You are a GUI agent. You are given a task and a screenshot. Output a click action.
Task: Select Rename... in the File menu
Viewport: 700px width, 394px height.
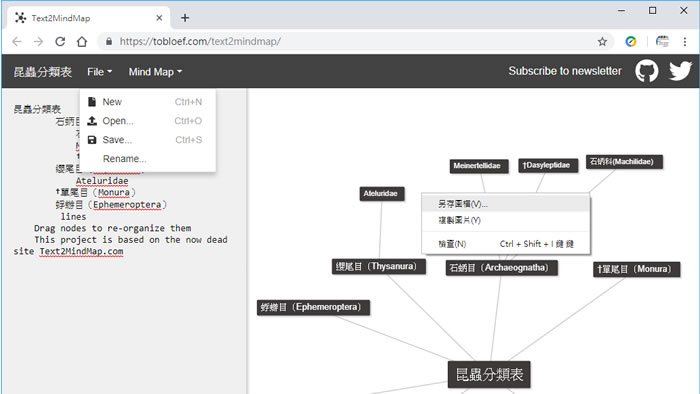click(x=148, y=159)
